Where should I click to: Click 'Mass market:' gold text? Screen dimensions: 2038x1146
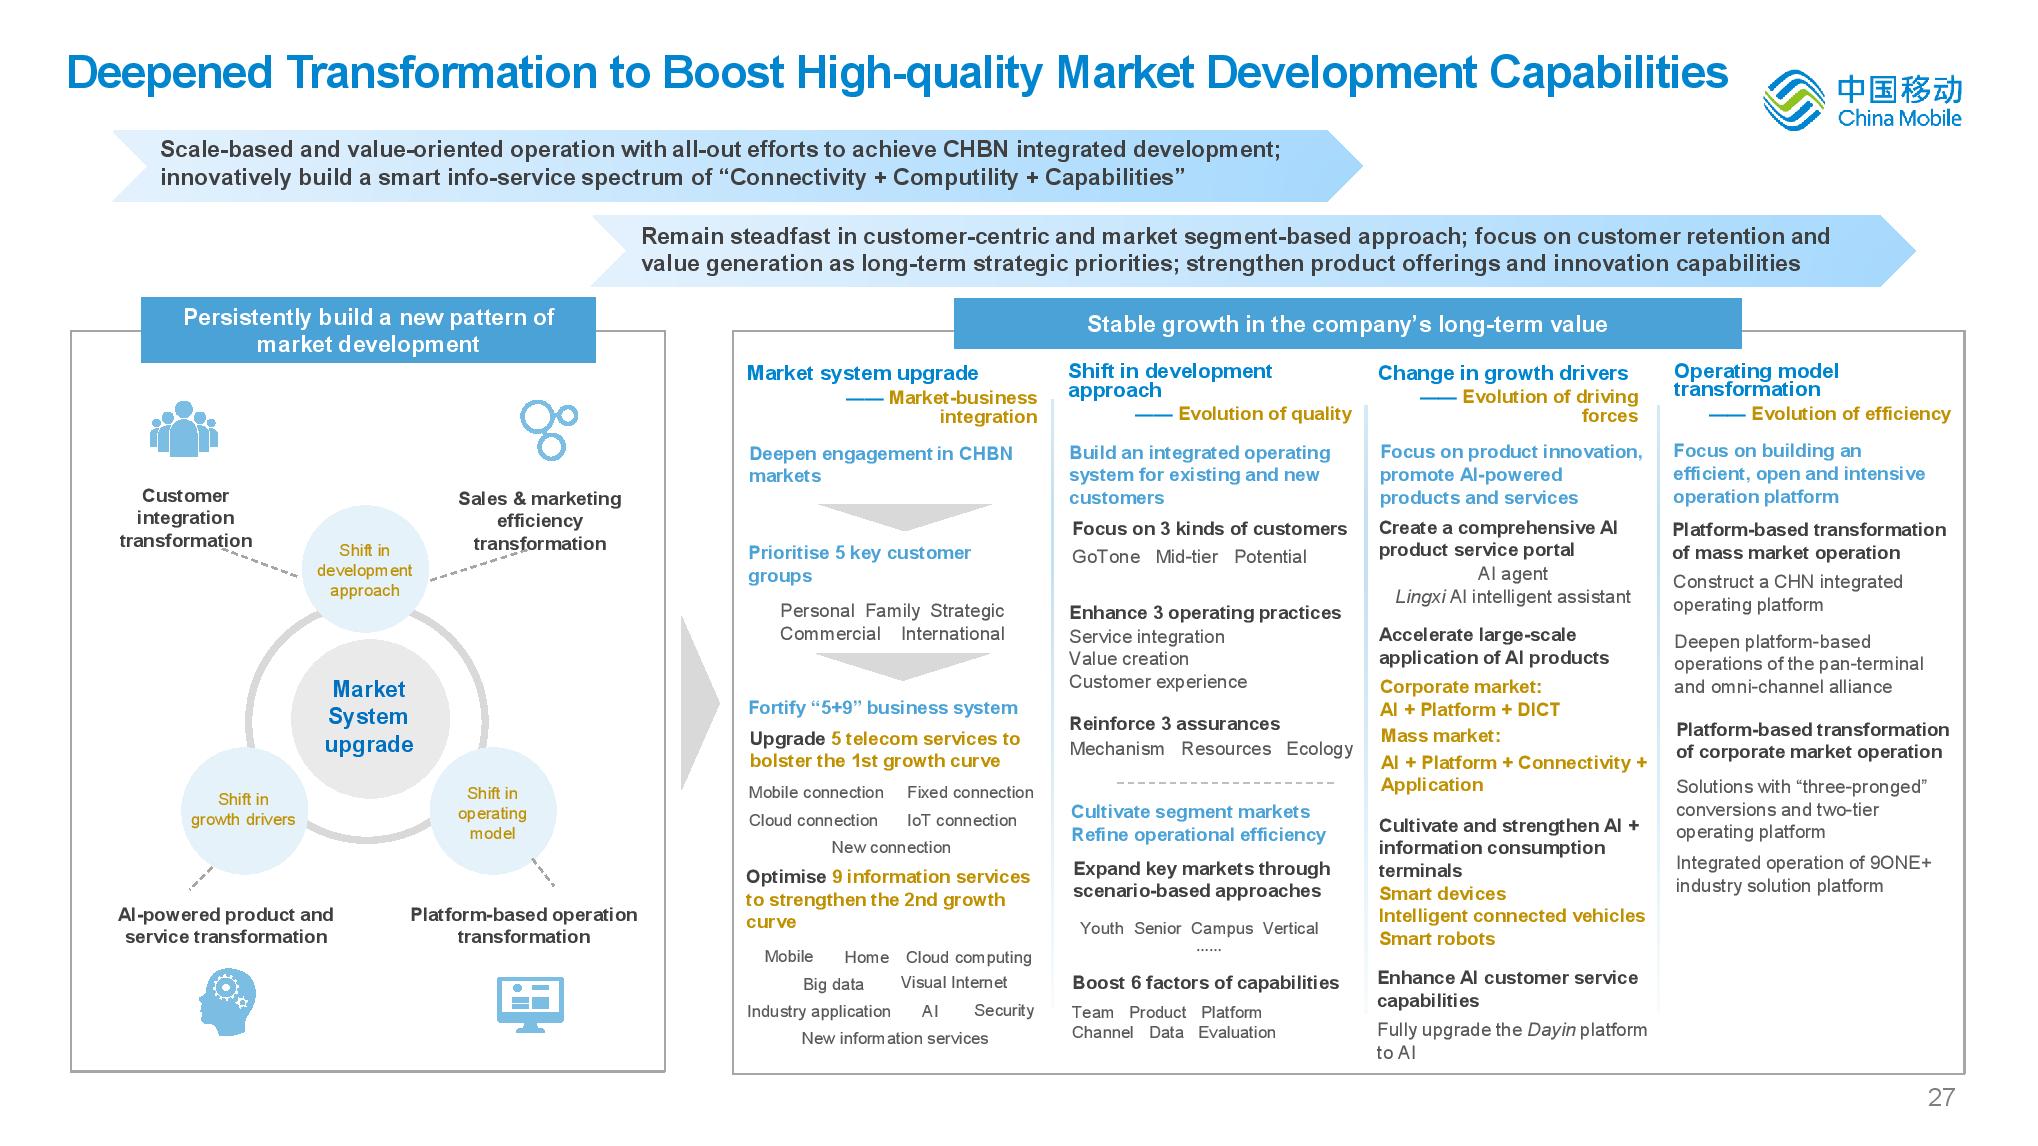click(1440, 736)
